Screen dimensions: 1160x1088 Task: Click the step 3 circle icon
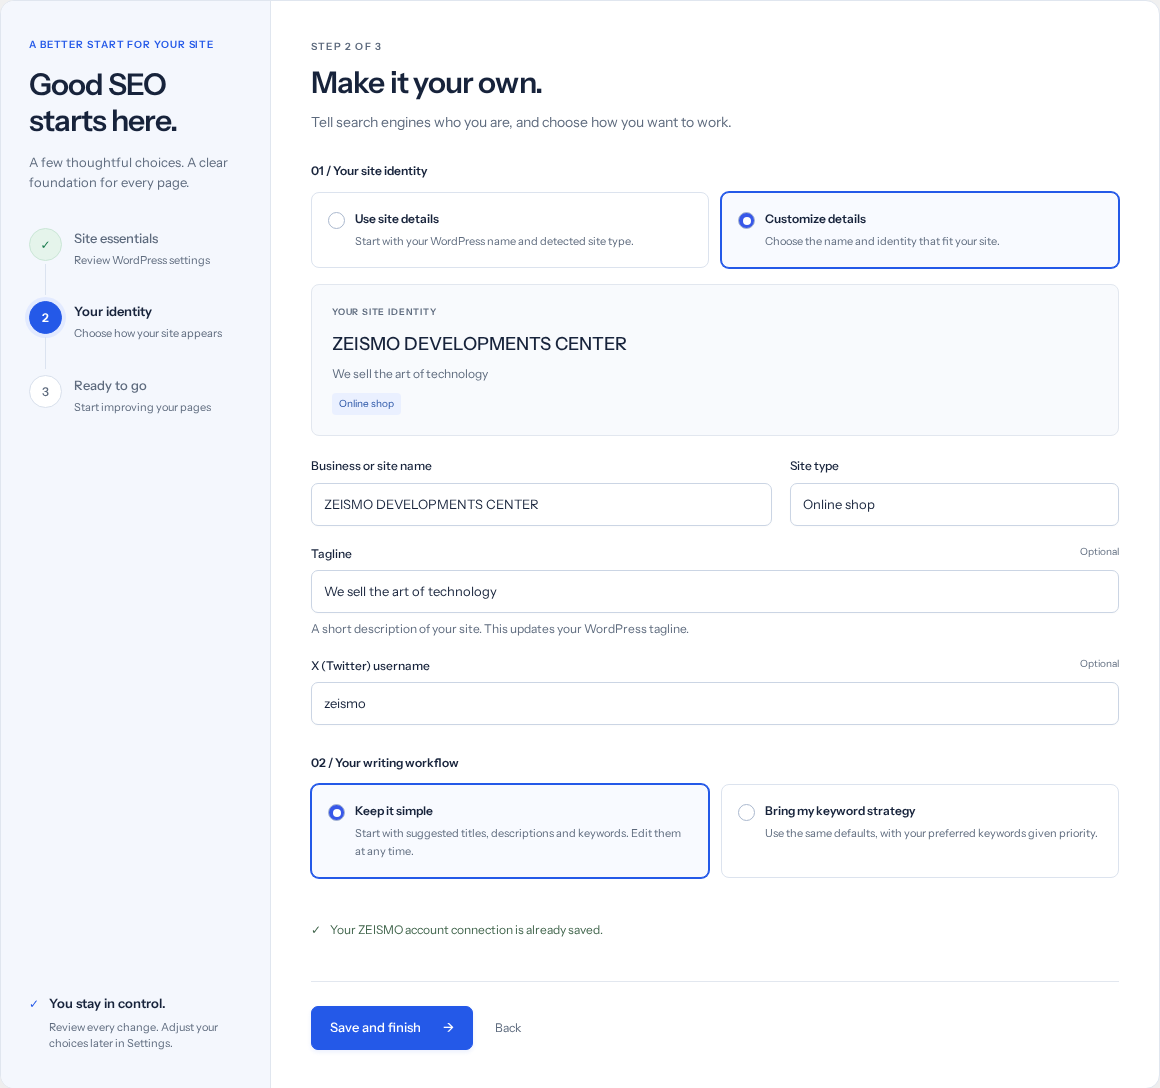point(45,391)
